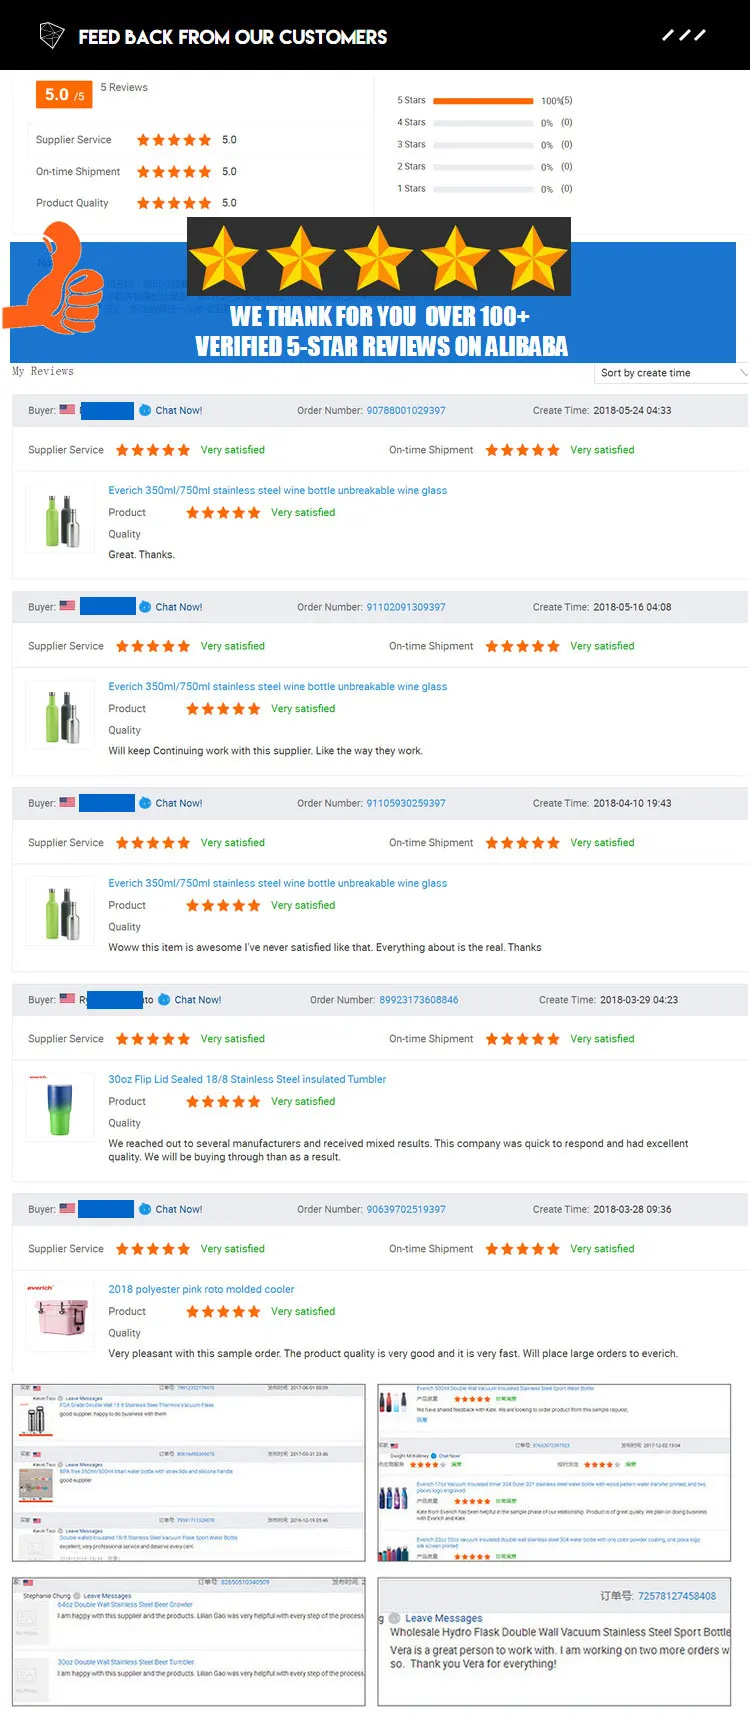
Task: Click the US flag beside buyer of order 89923173608846
Action: pyautogui.click(x=67, y=999)
